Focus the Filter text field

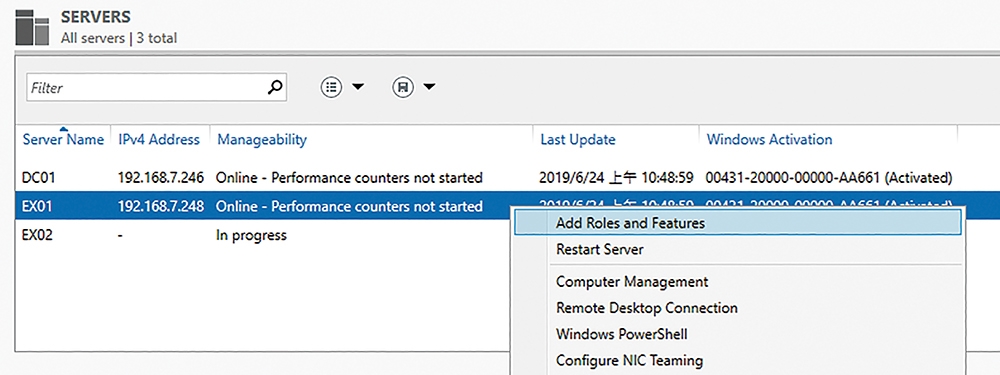(x=156, y=87)
